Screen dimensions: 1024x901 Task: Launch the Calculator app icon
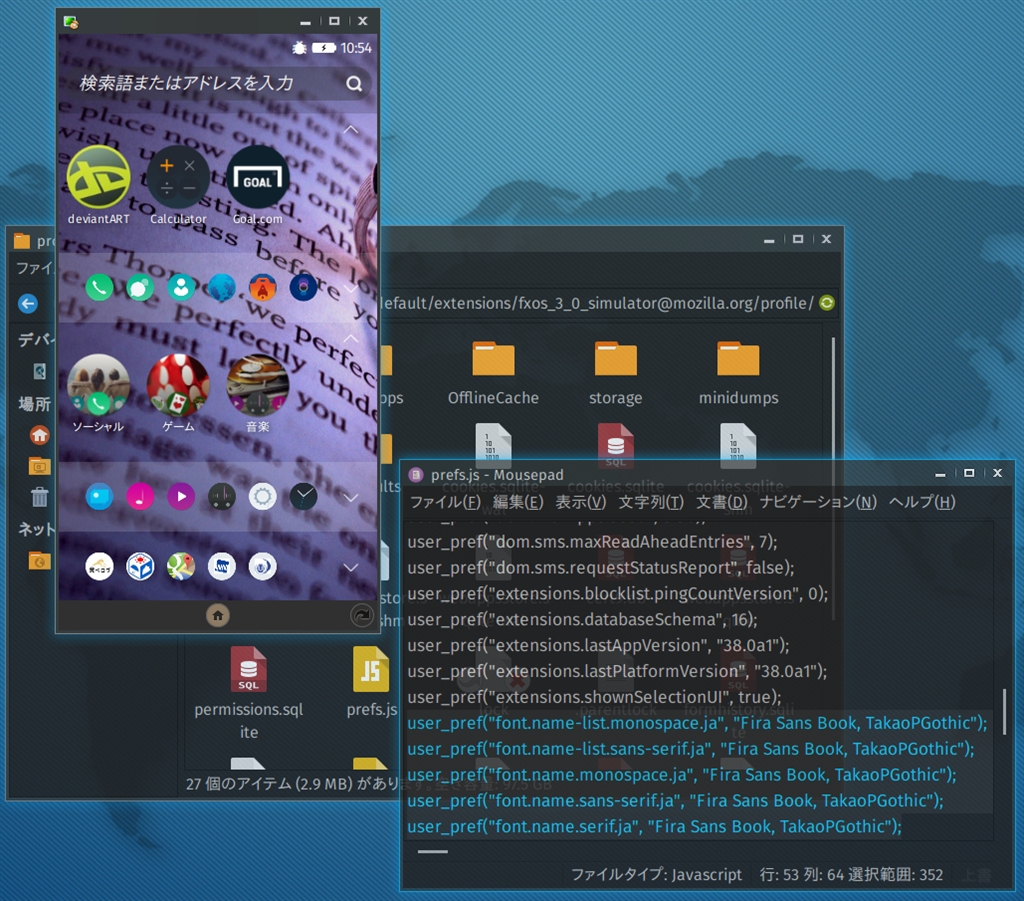(x=178, y=177)
